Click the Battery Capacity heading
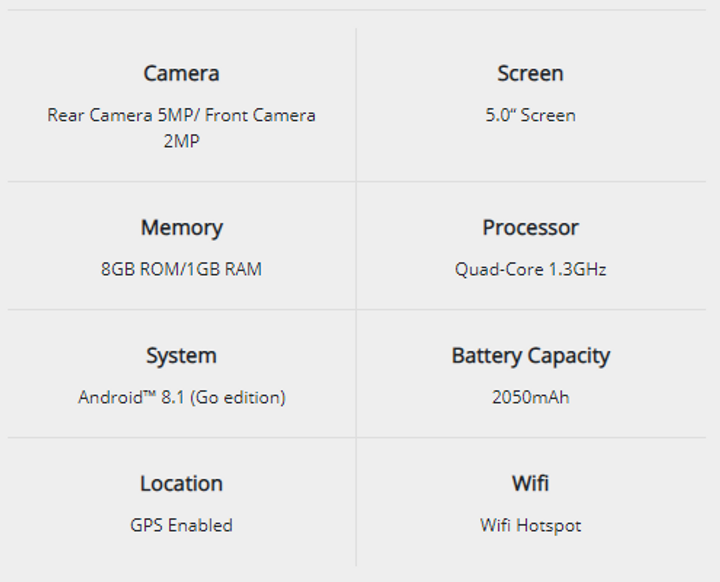 tap(531, 356)
